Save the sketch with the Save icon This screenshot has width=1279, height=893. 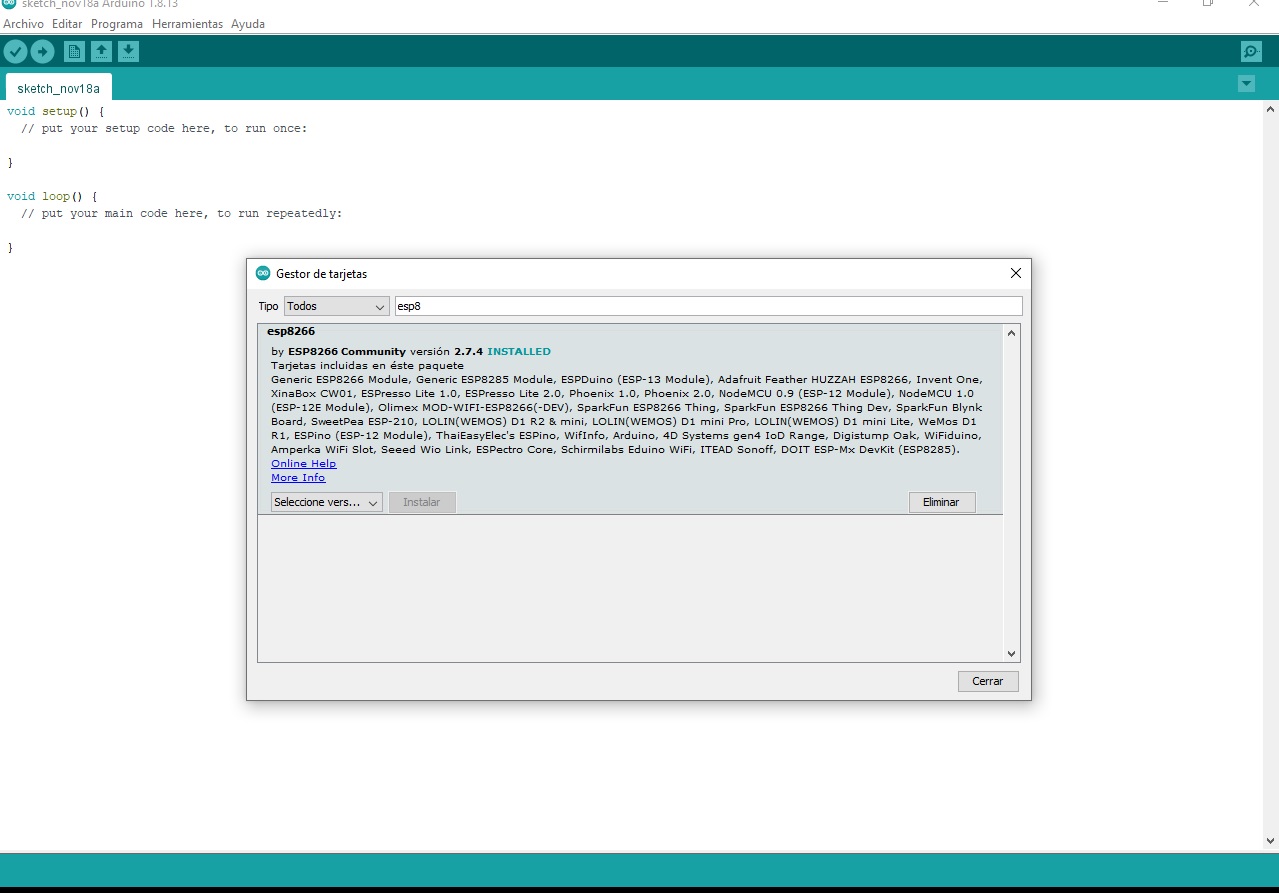pos(128,51)
